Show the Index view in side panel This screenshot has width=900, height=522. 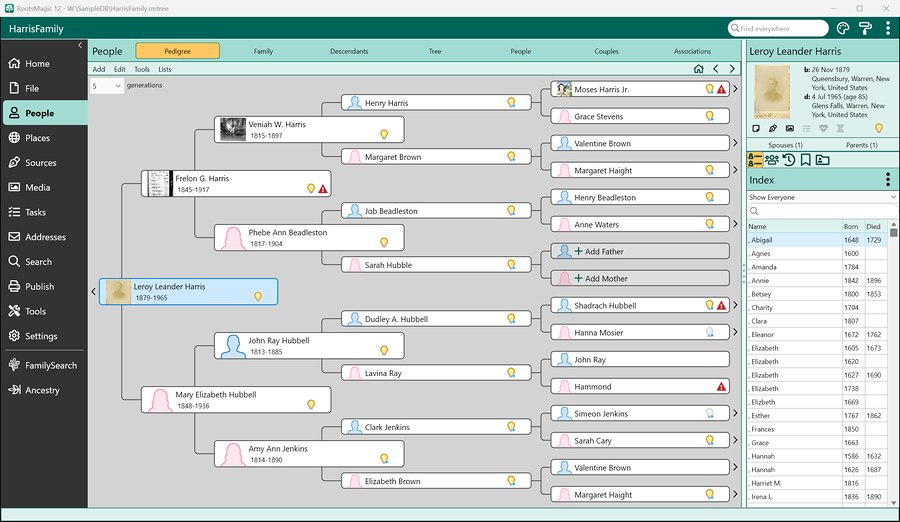755,160
